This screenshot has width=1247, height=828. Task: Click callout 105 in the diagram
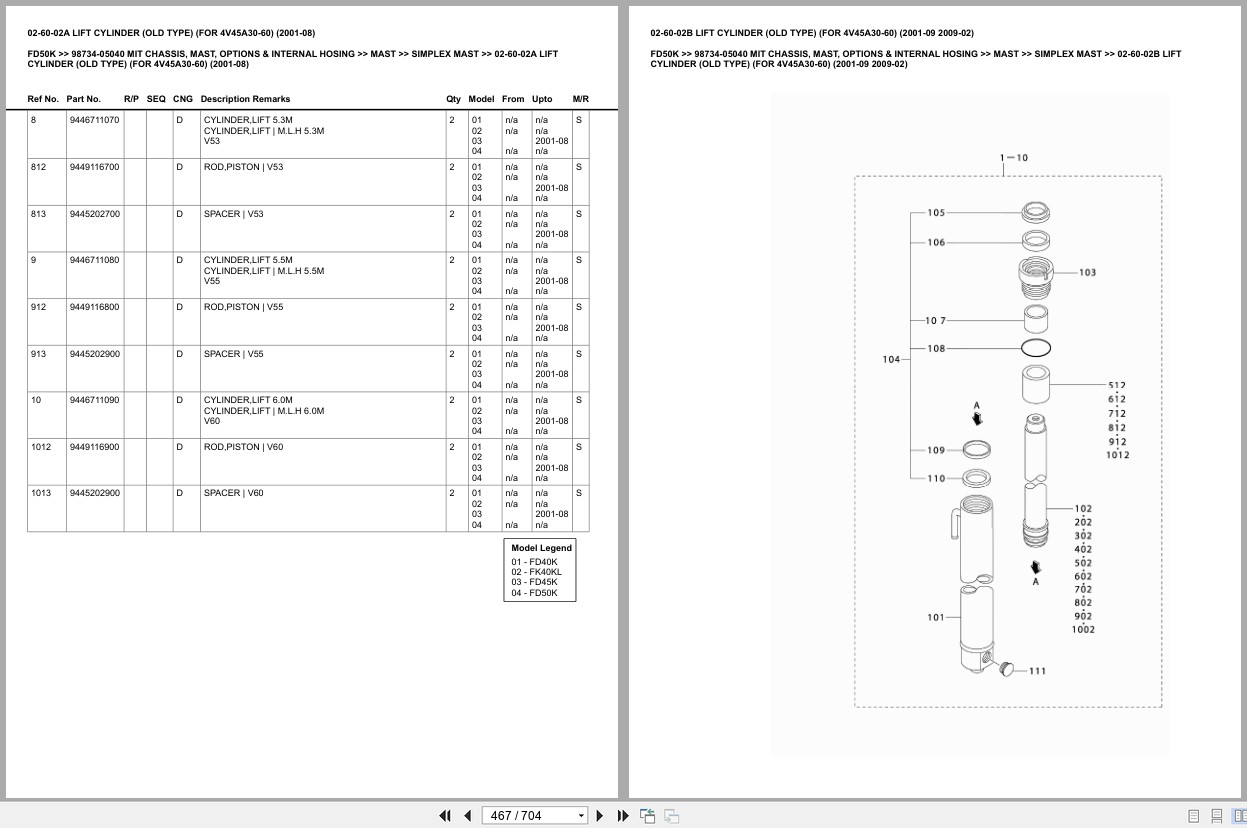point(936,213)
